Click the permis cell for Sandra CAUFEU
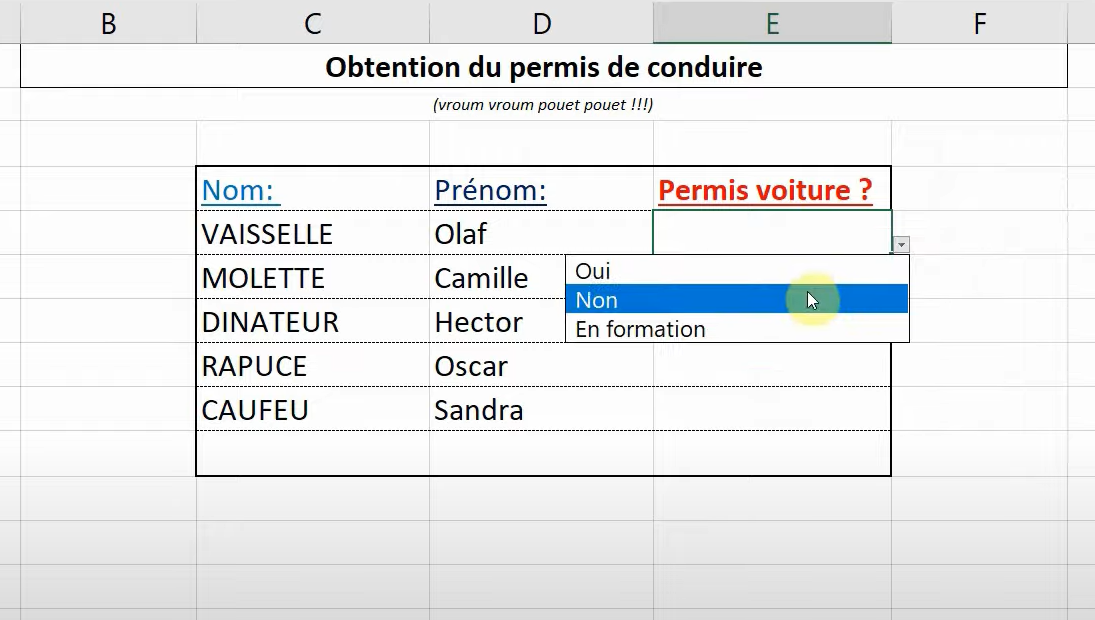The width and height of the screenshot is (1095, 620). 771,410
